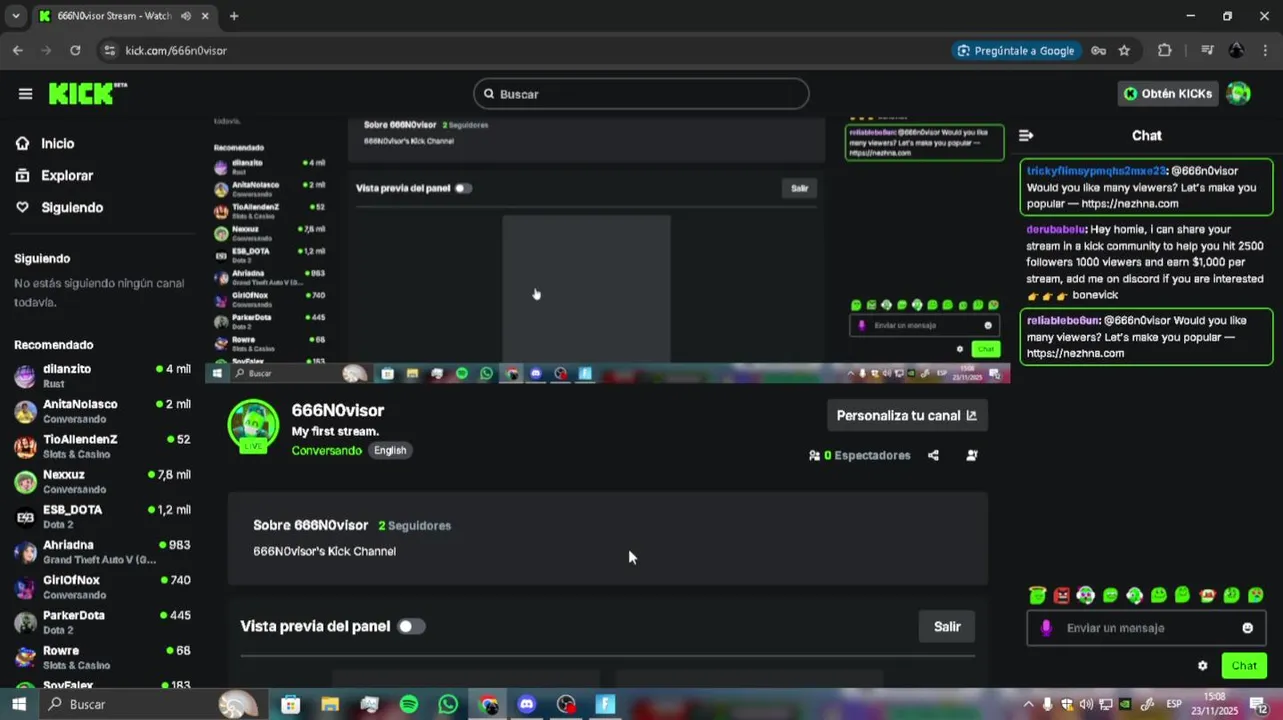Click the Enviar un mensaje chat field

click(1147, 628)
